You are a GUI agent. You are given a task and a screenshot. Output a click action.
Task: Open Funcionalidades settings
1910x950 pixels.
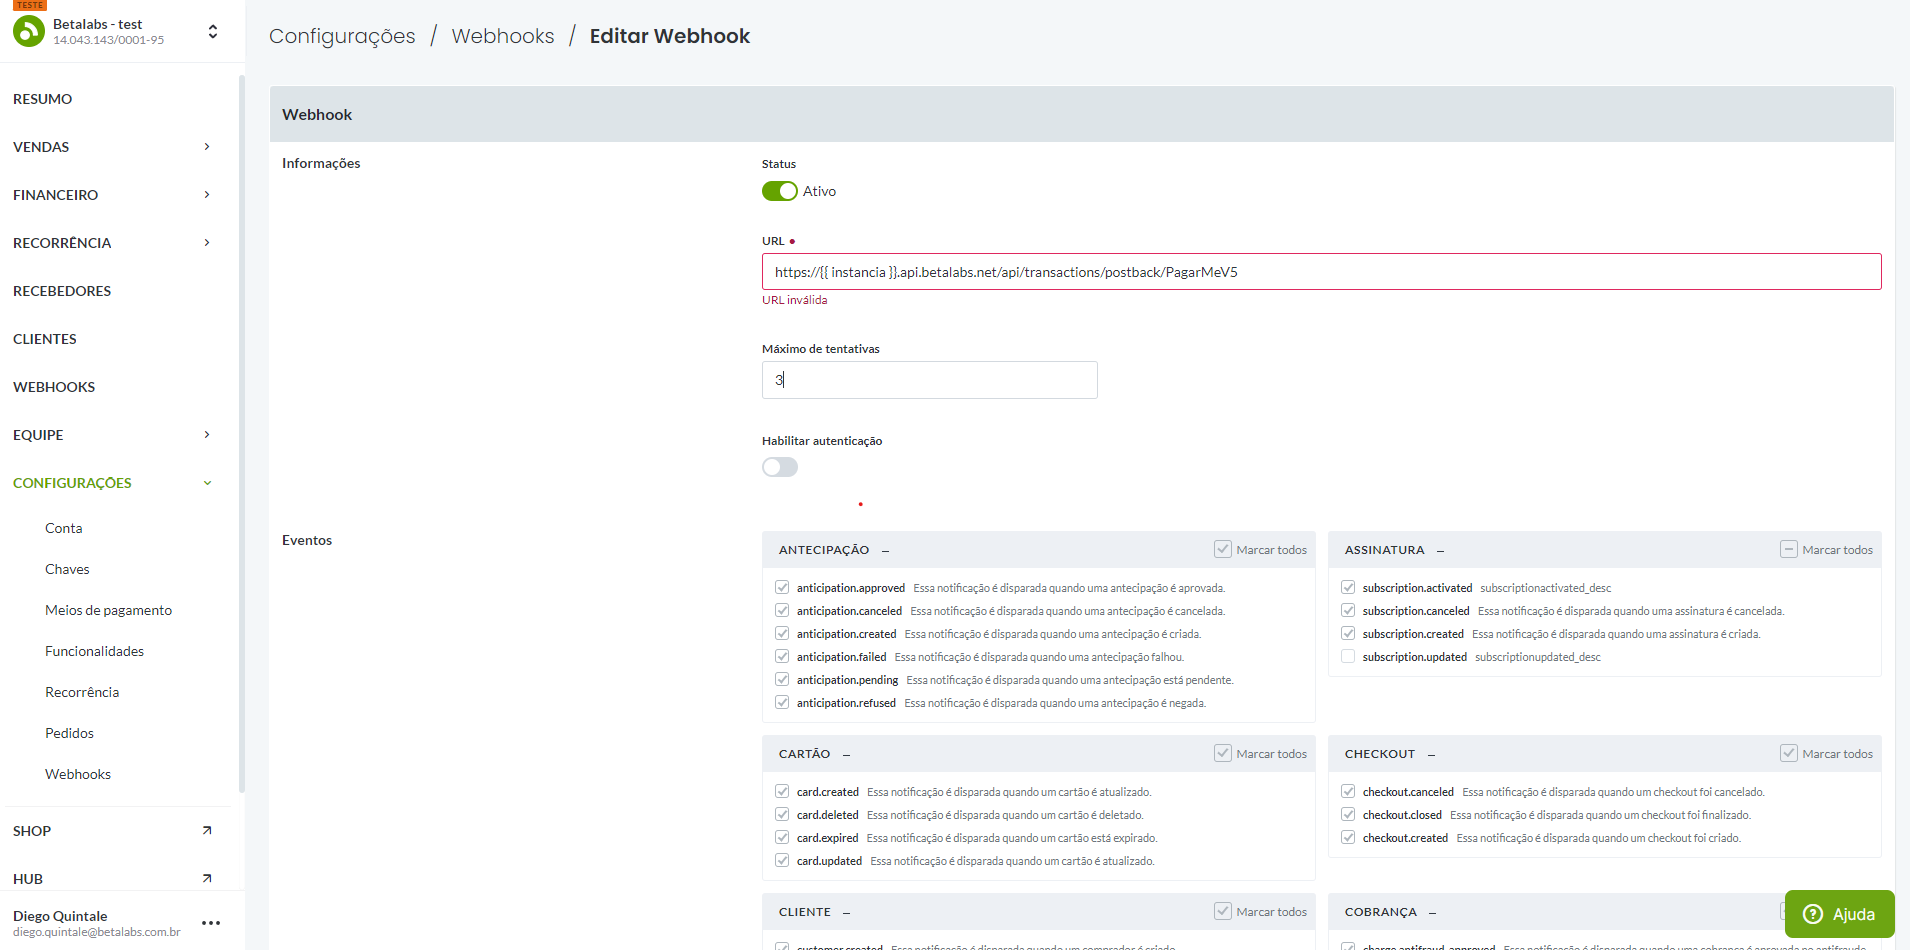tap(94, 651)
